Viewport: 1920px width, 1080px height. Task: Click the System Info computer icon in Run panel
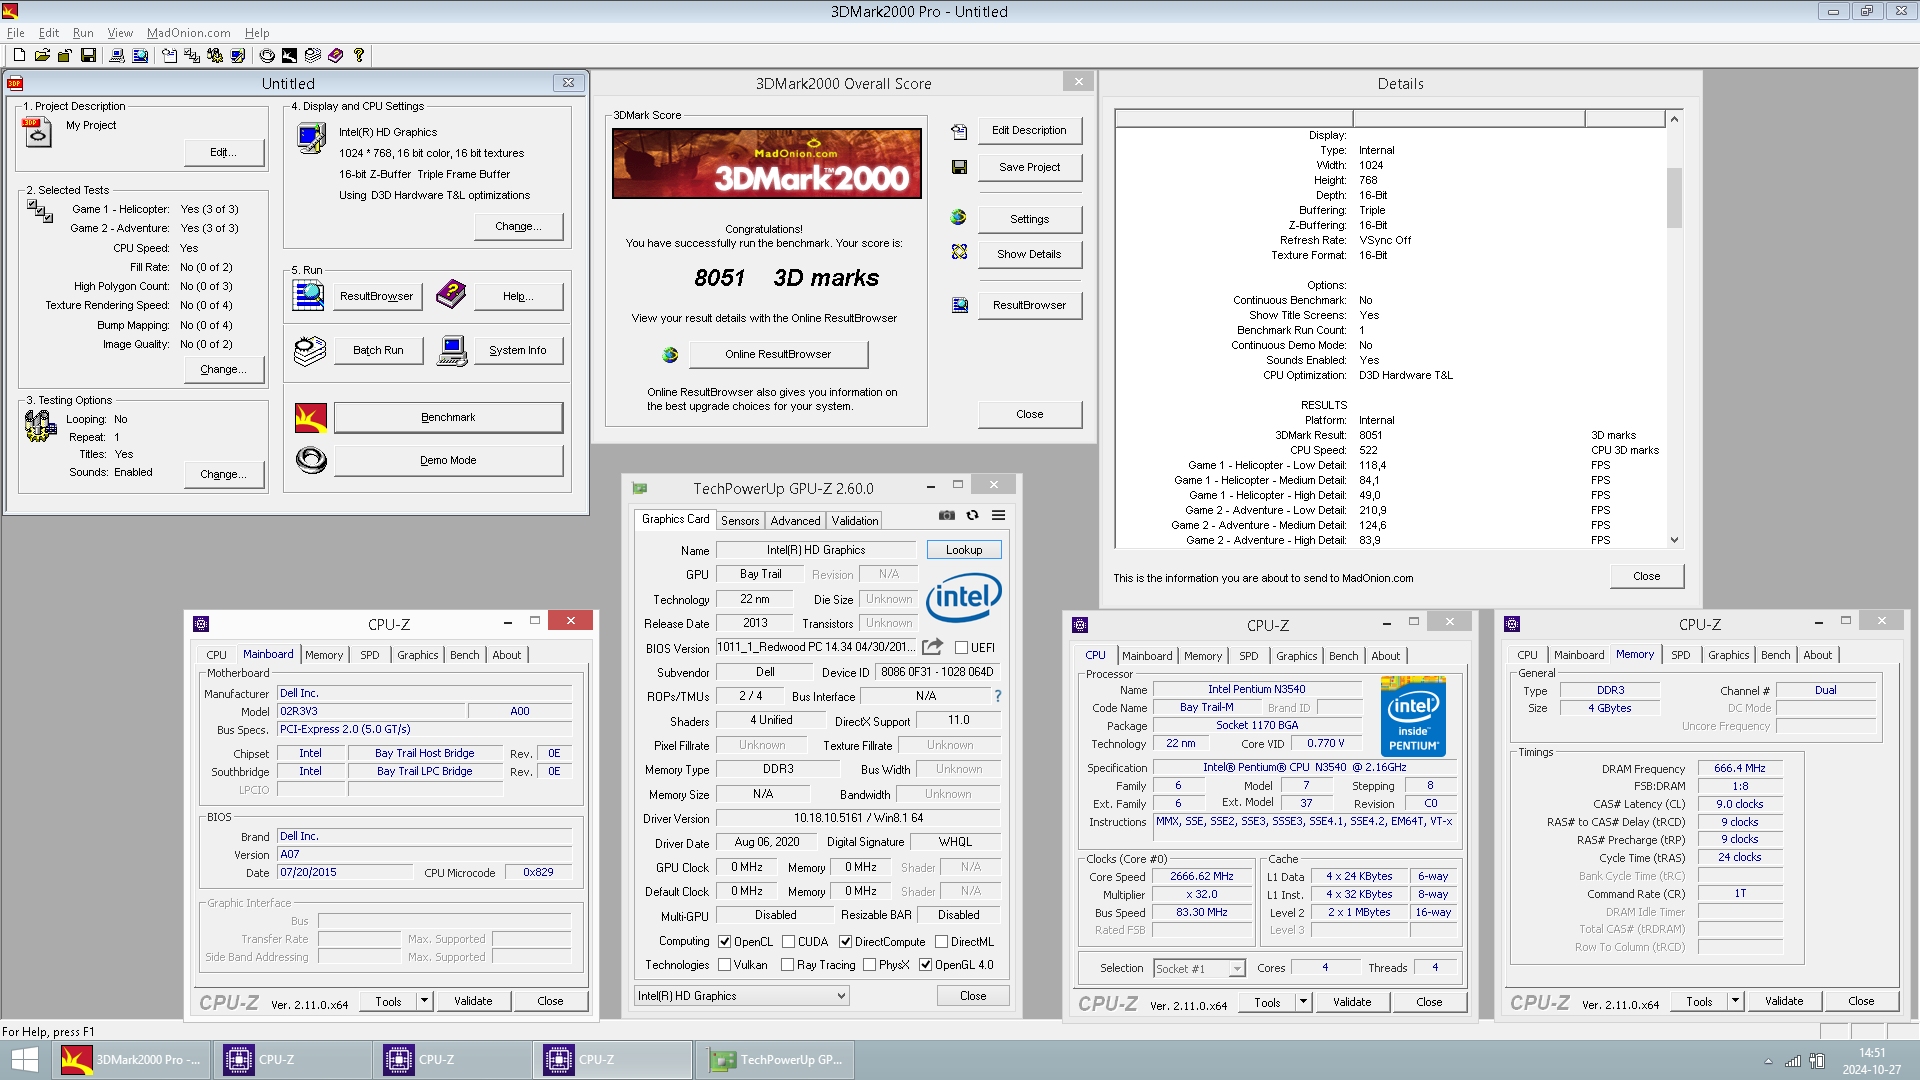tap(452, 351)
